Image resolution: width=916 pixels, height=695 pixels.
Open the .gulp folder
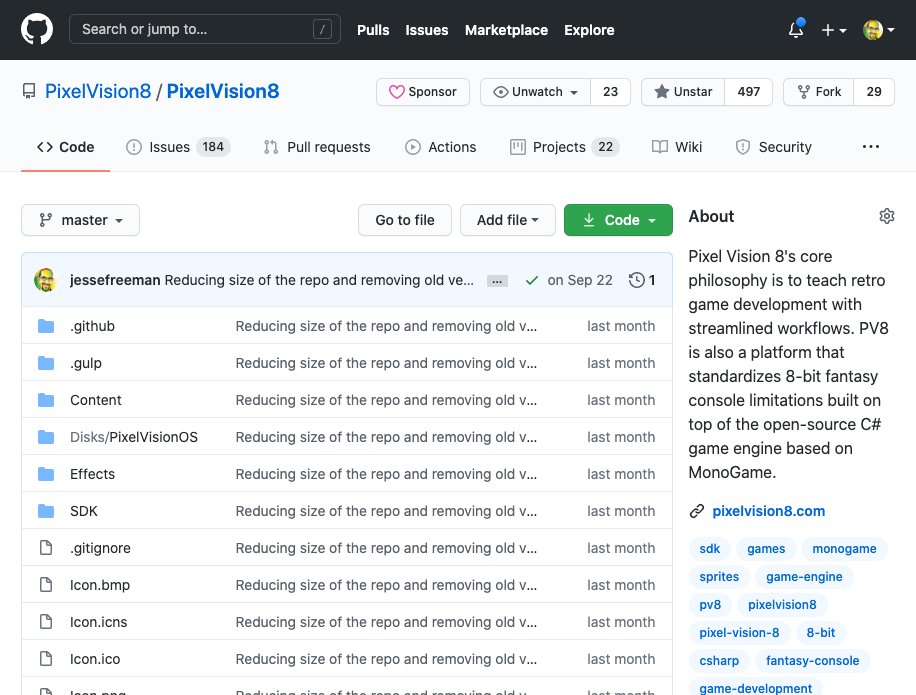click(86, 363)
